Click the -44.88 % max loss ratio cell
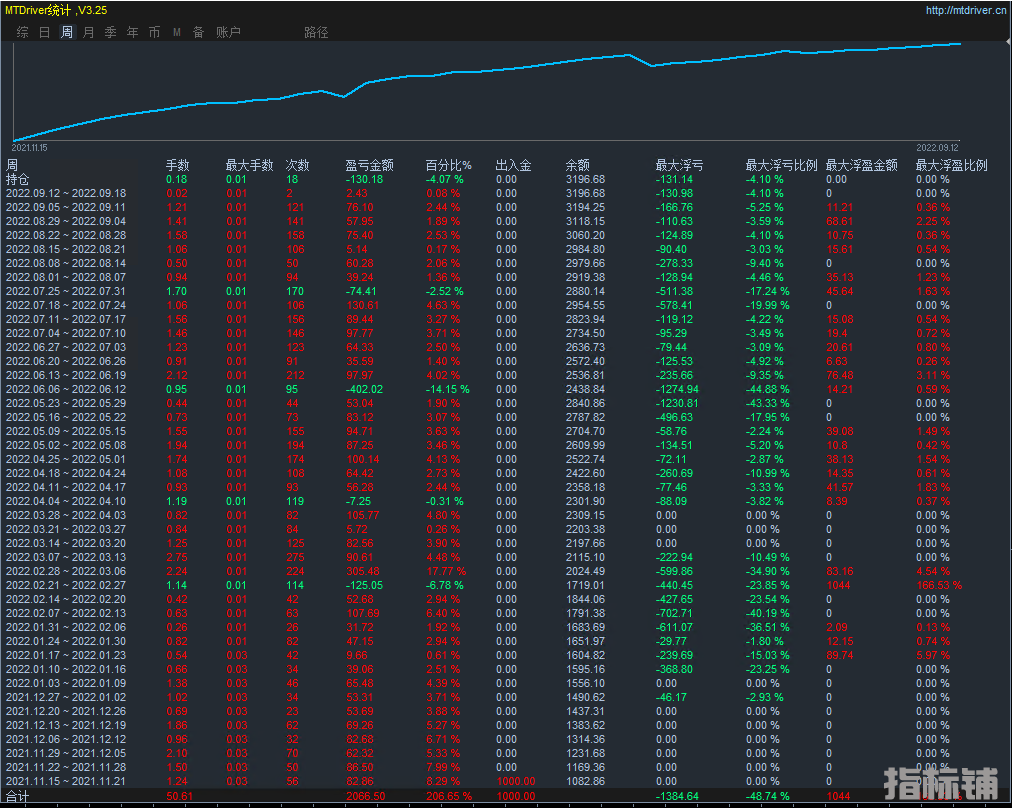The height and width of the screenshot is (808, 1012). coord(767,389)
